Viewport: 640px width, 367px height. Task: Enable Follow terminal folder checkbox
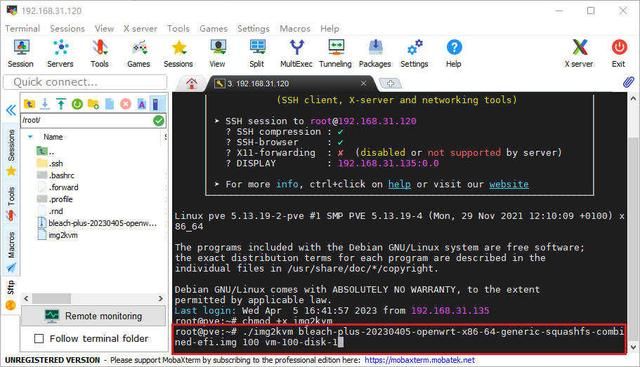pyautogui.click(x=39, y=338)
